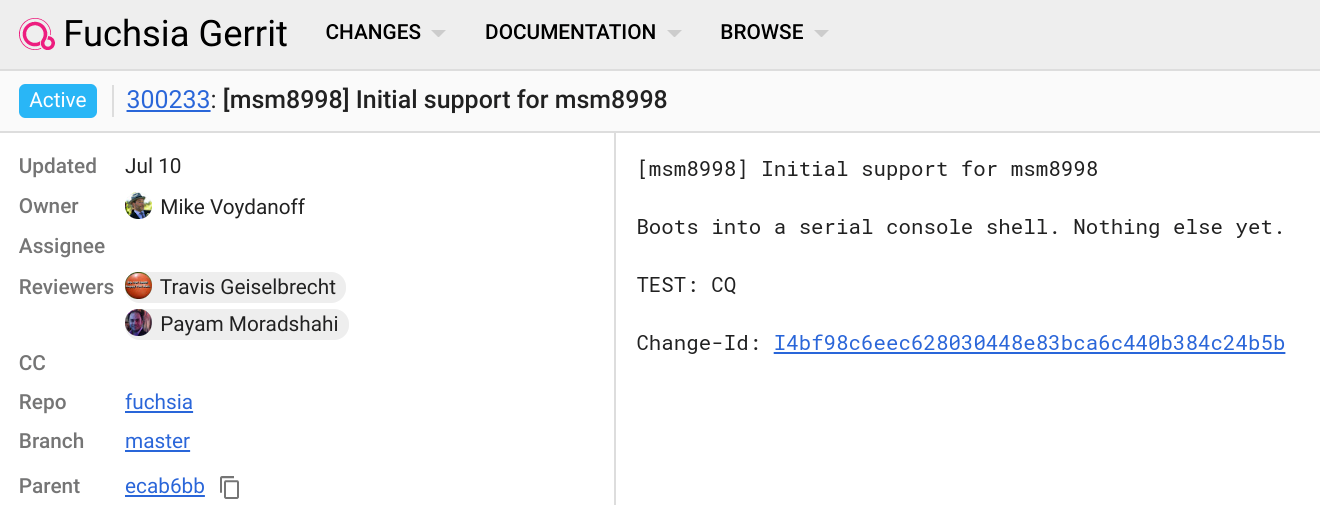Click Mike Voydanoff's avatar image
This screenshot has height=505, width=1320.
138,207
